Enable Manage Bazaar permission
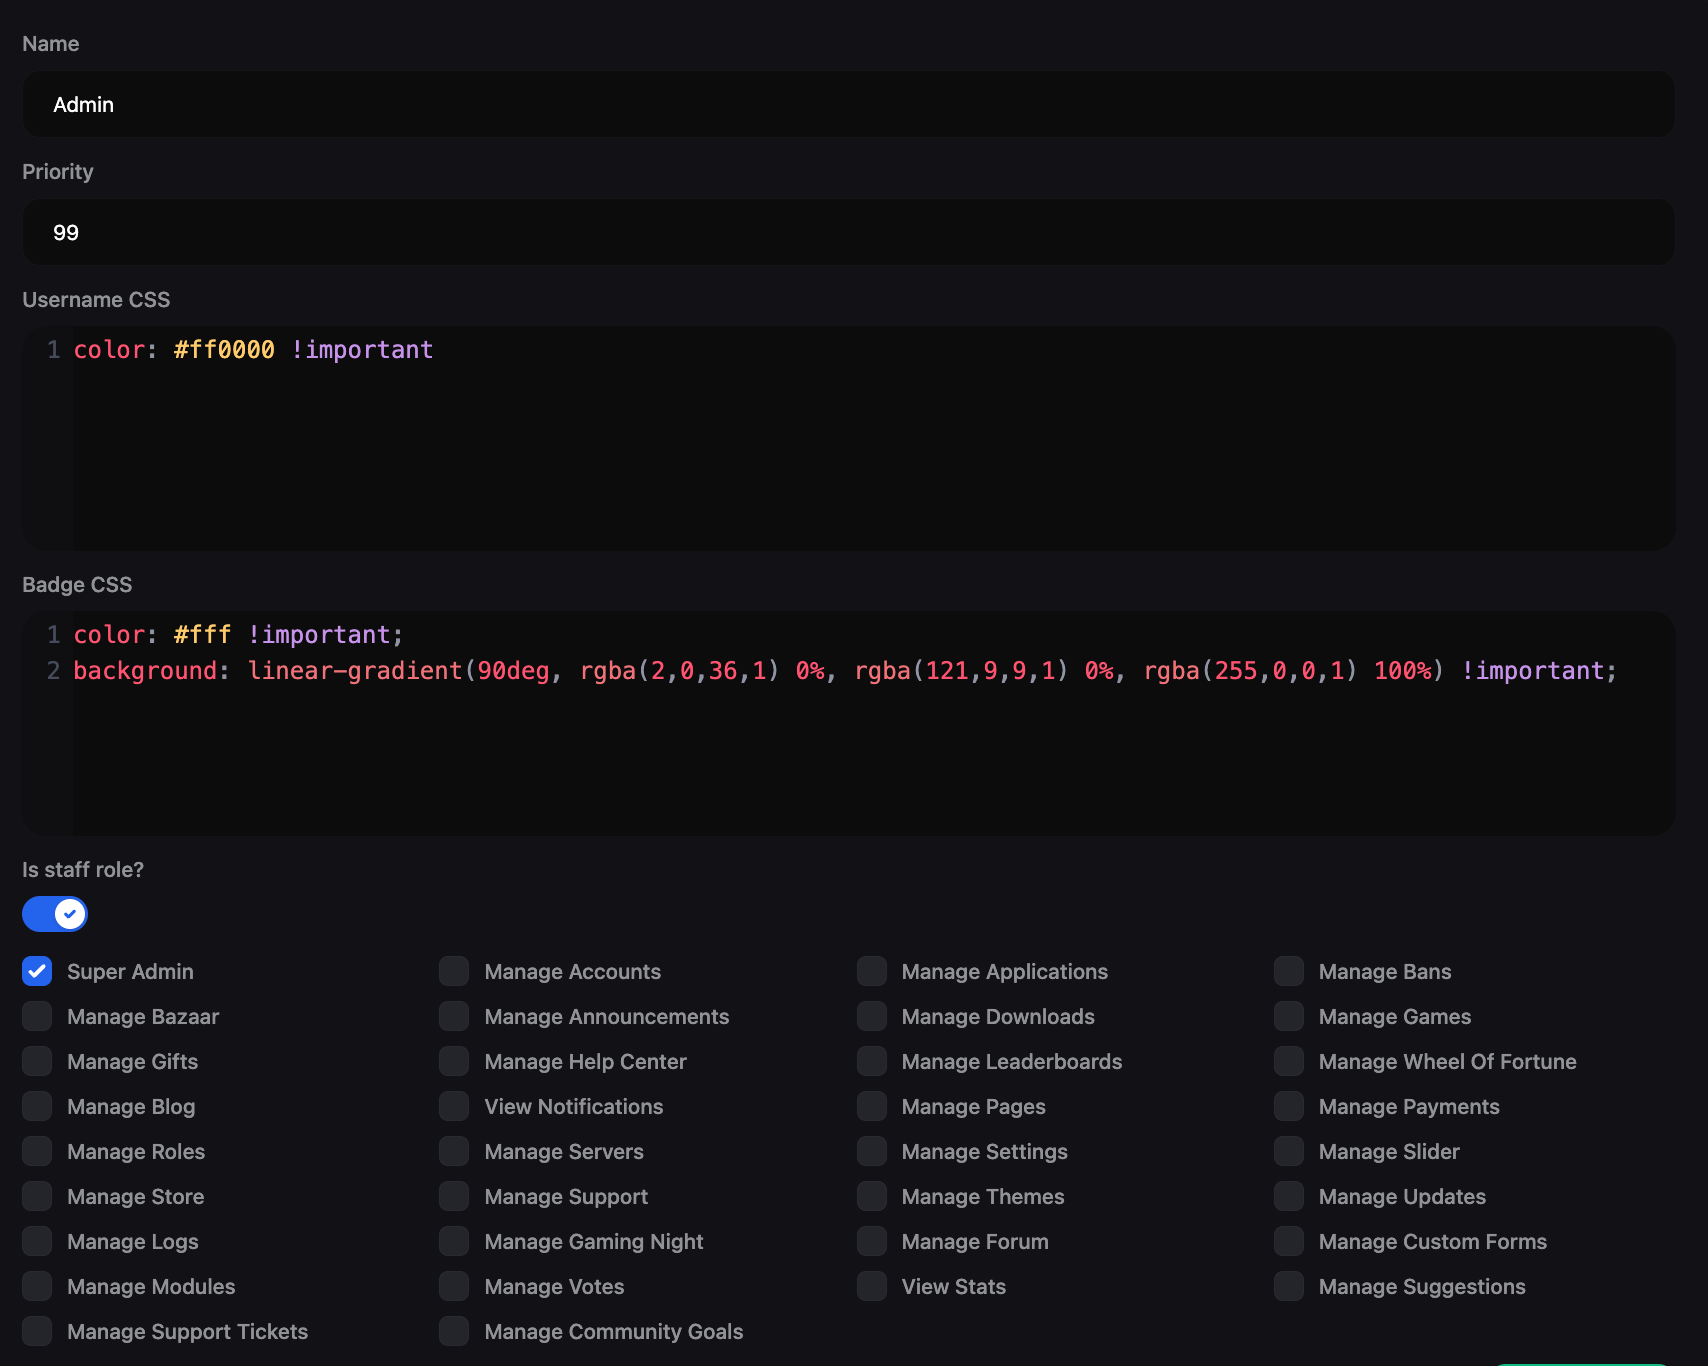This screenshot has width=1708, height=1366. (x=37, y=1016)
